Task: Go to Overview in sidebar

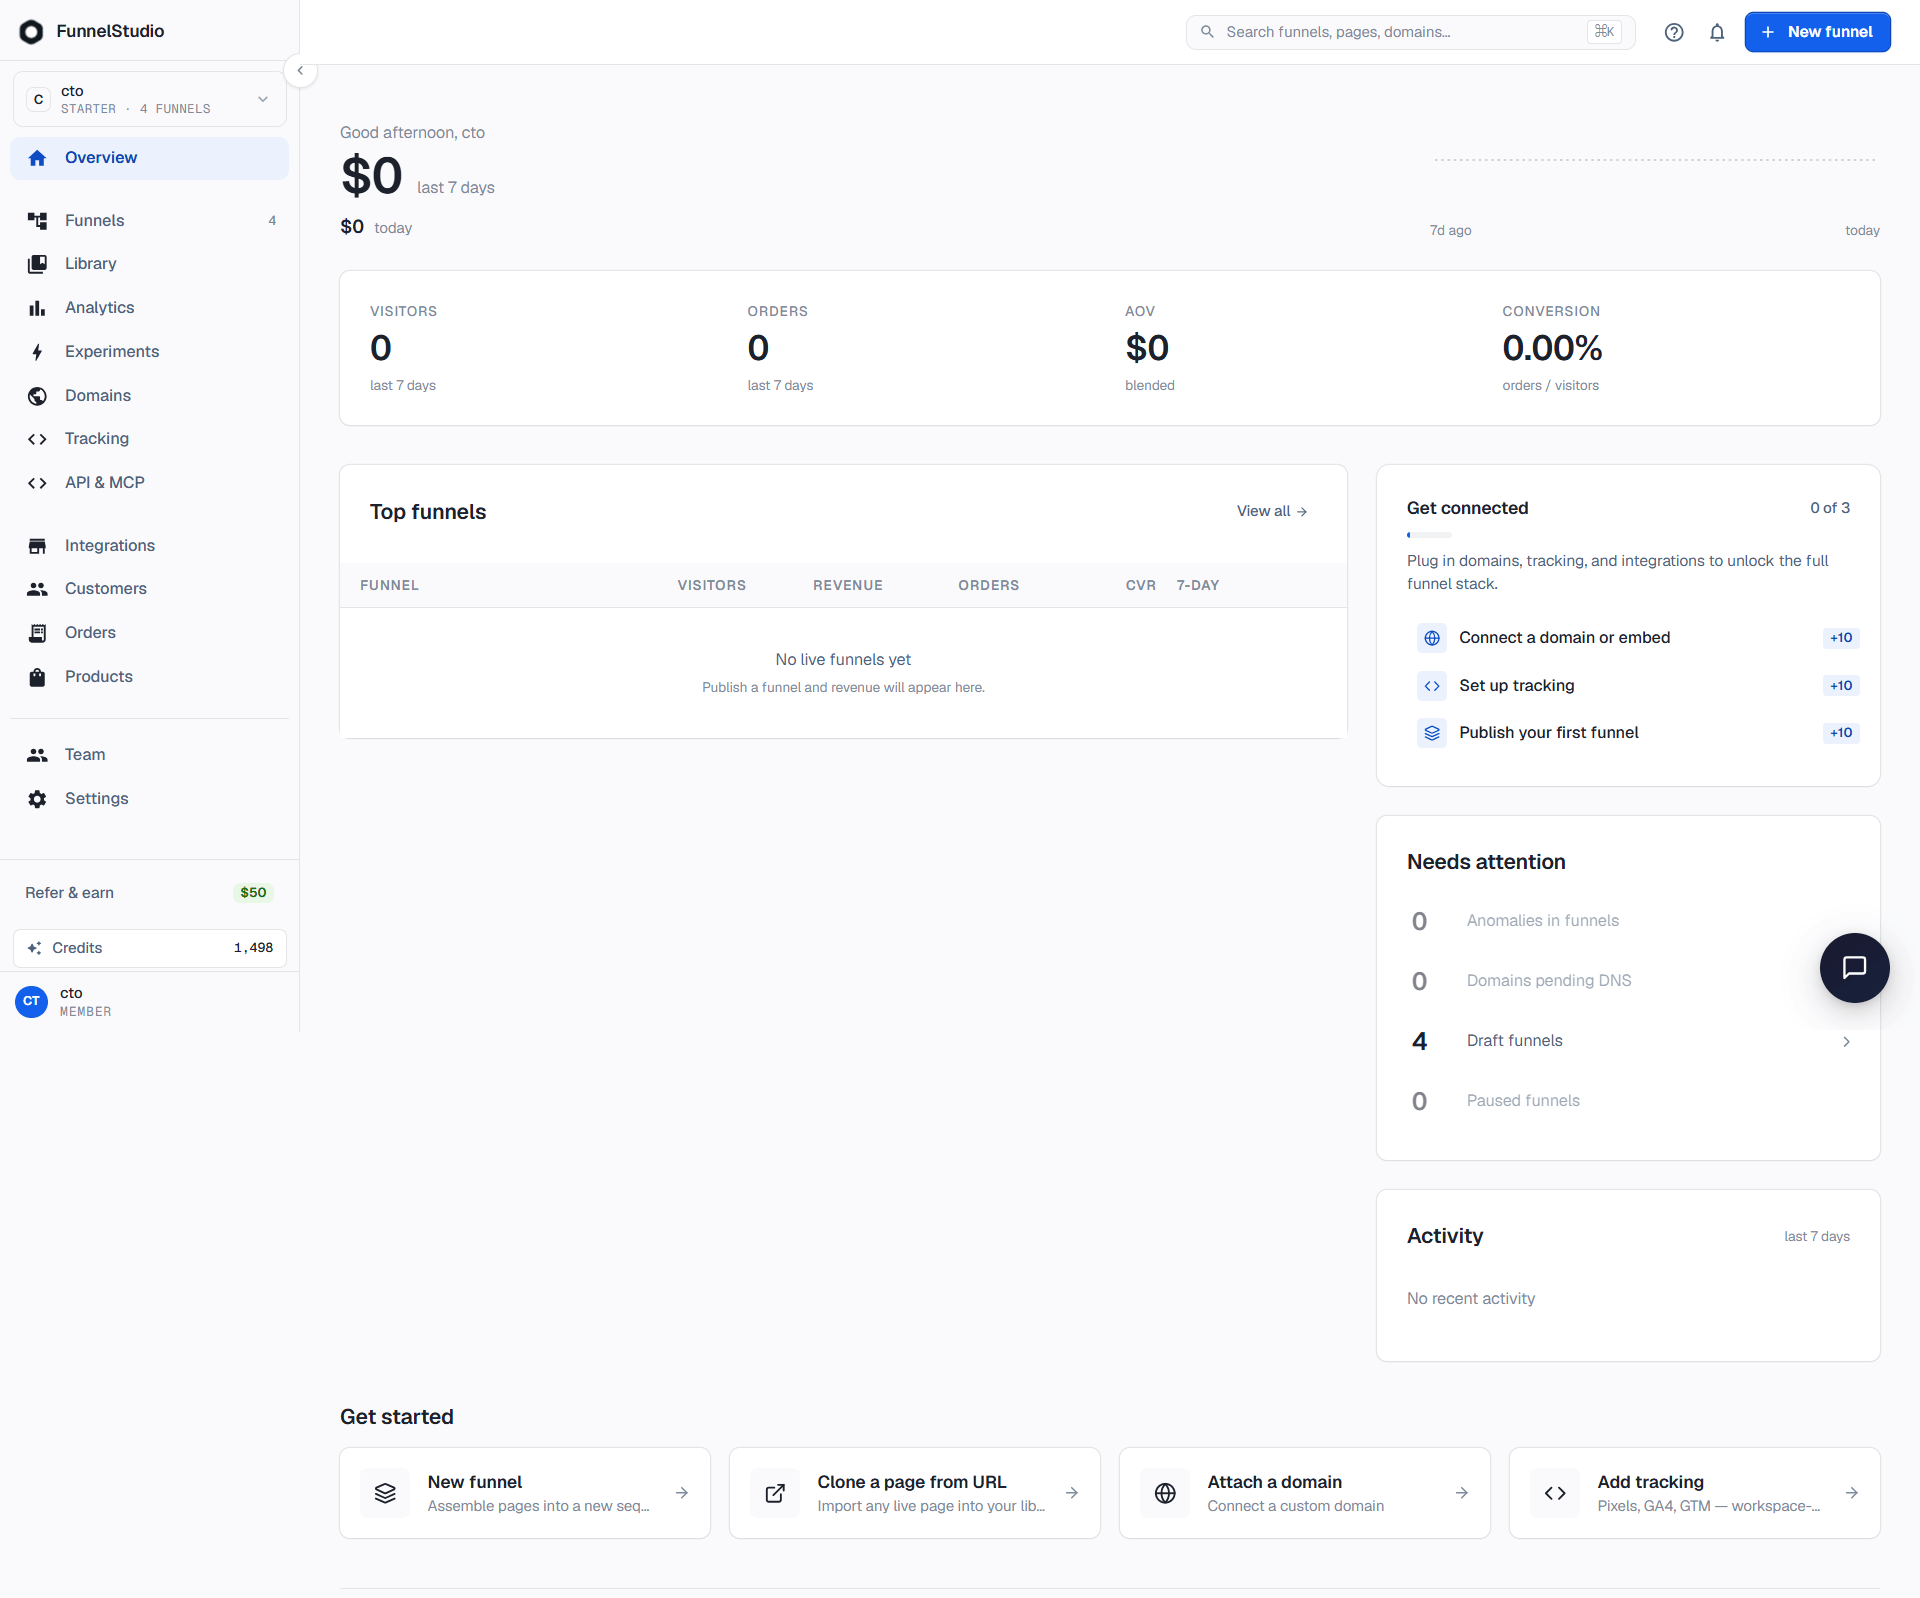Action: coord(150,158)
